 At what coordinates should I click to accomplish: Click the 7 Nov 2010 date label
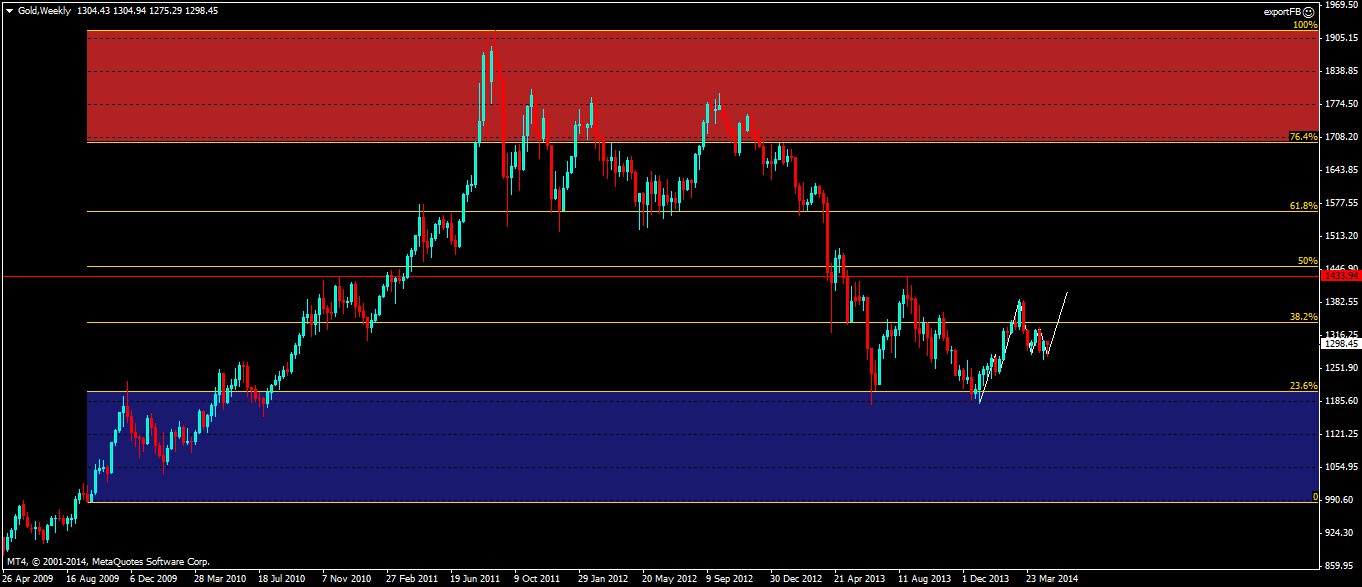click(347, 579)
